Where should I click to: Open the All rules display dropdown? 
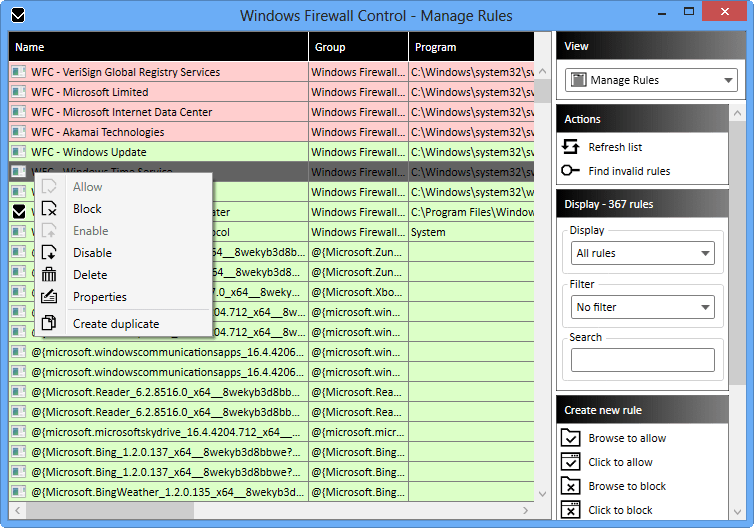coord(642,253)
